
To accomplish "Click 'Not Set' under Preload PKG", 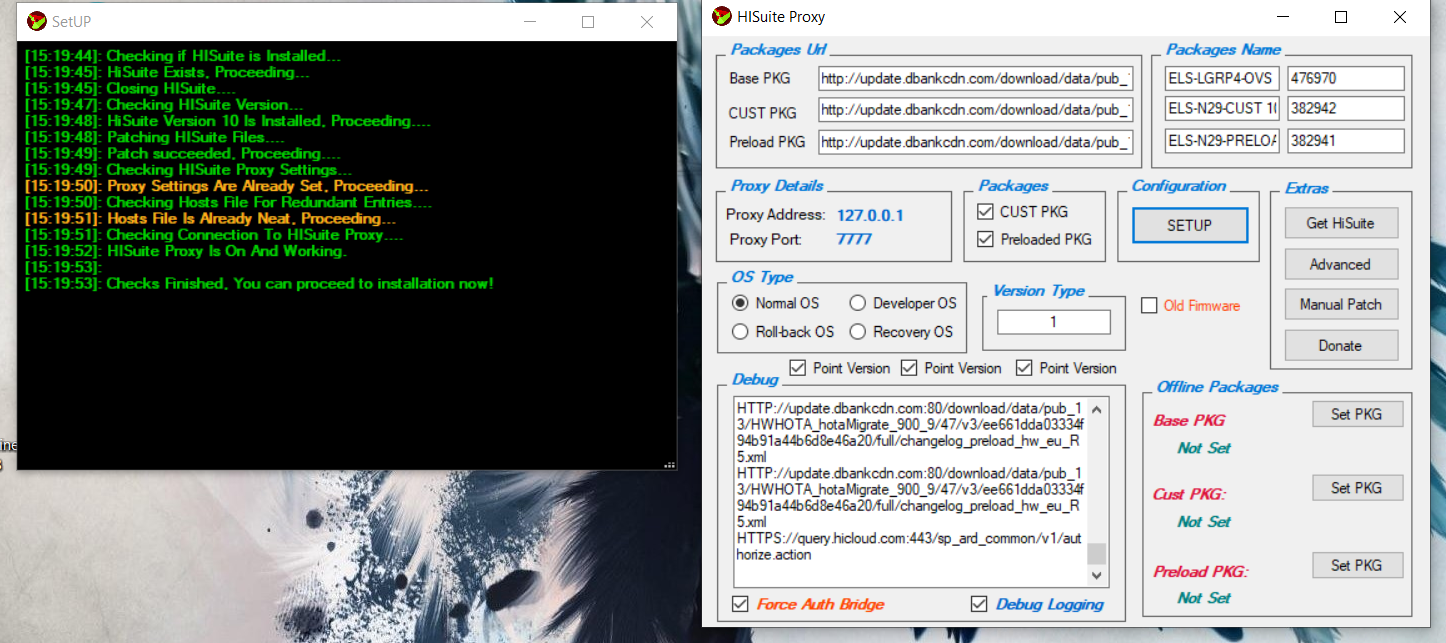I will point(1204,598).
